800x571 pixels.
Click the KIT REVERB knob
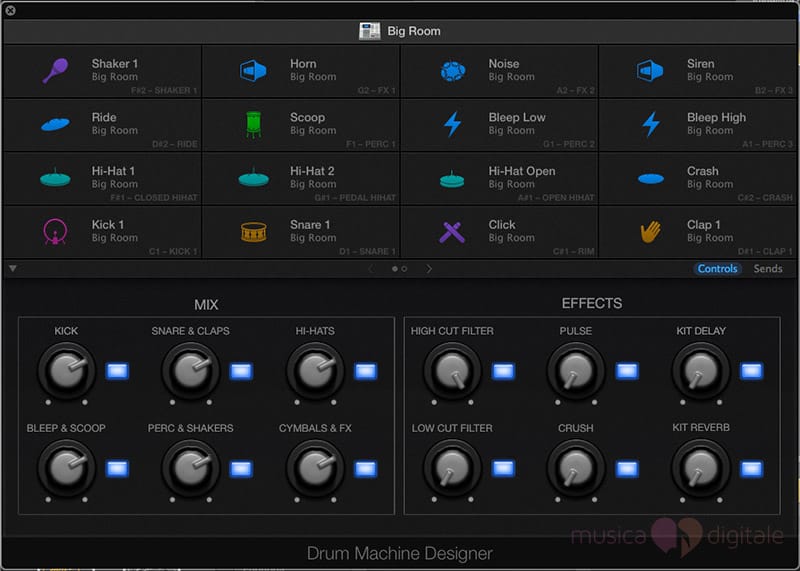coord(701,468)
